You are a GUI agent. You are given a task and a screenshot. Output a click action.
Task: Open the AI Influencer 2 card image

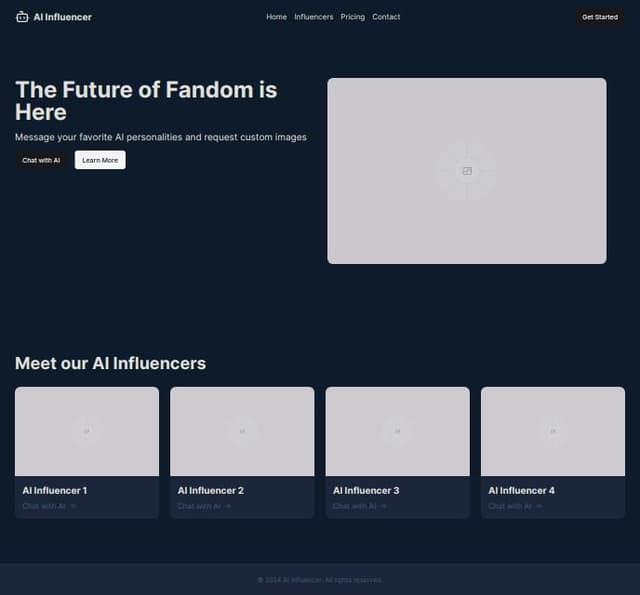pos(242,431)
